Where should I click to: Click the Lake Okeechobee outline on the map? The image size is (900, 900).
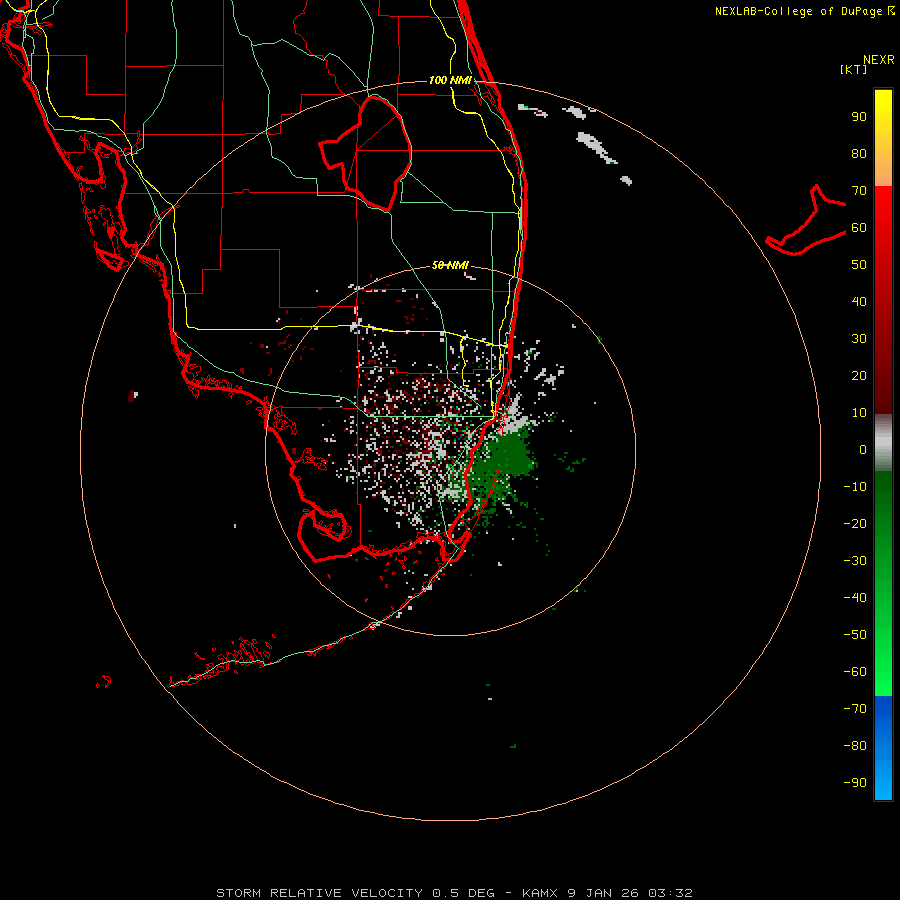[x=366, y=153]
